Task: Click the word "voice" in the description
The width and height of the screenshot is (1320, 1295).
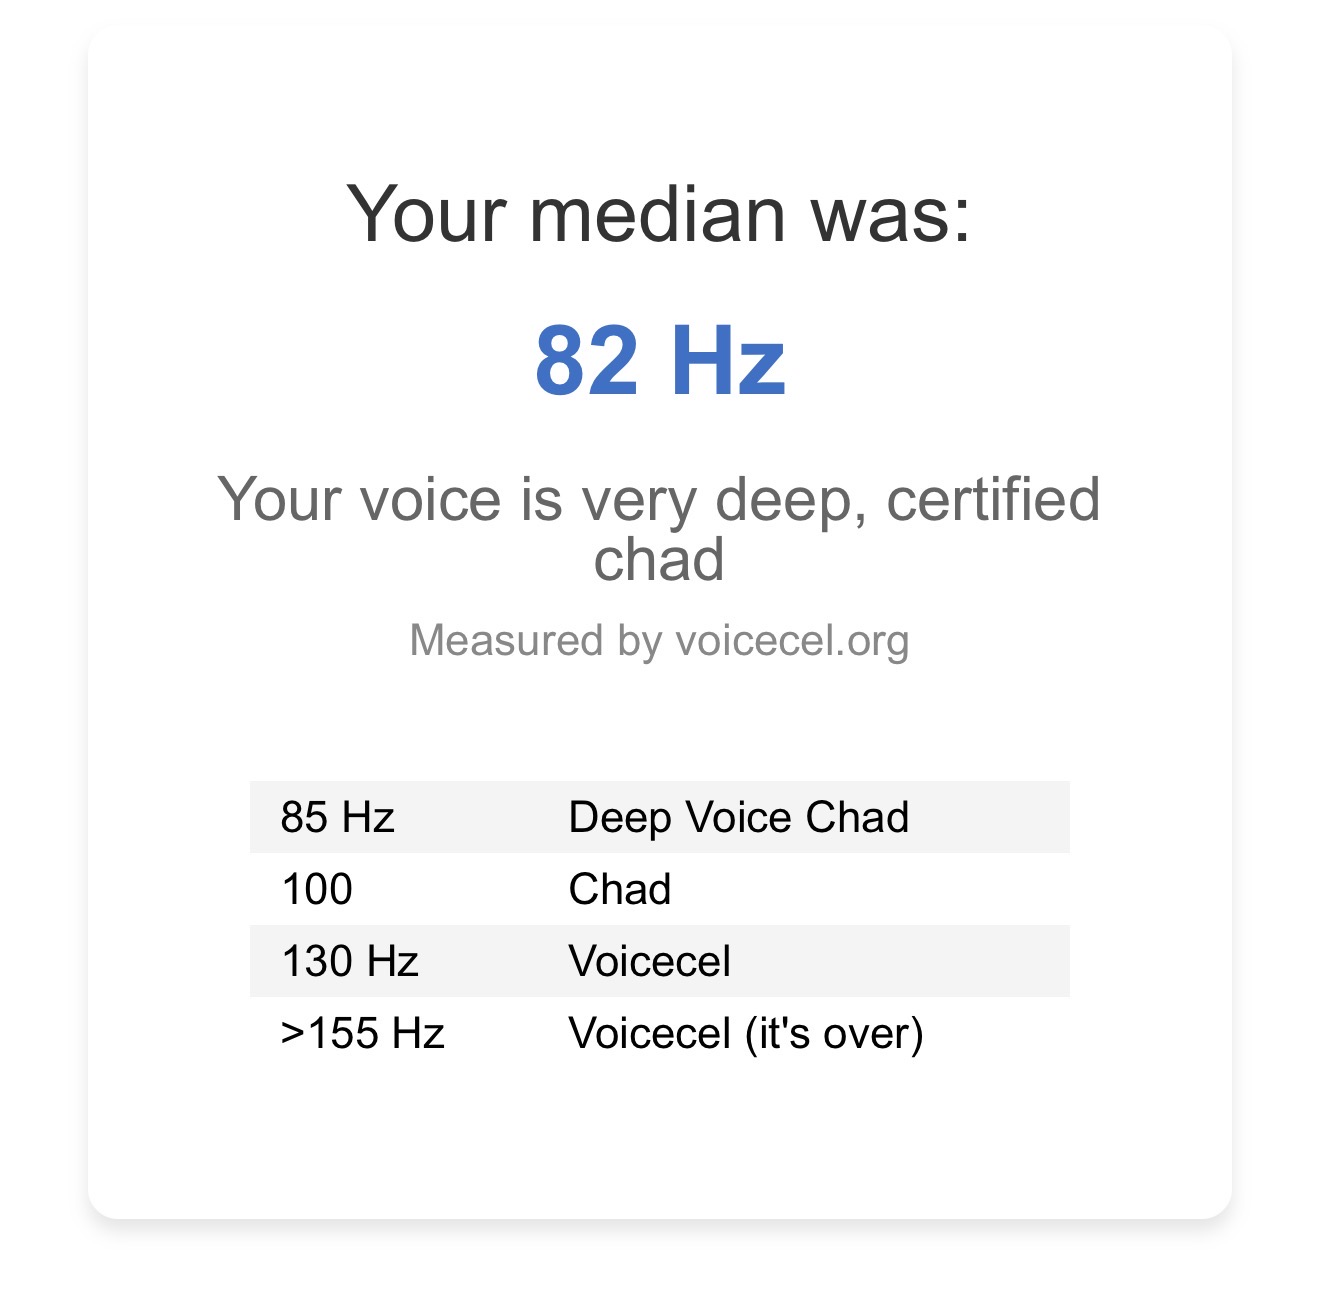Action: [x=431, y=499]
